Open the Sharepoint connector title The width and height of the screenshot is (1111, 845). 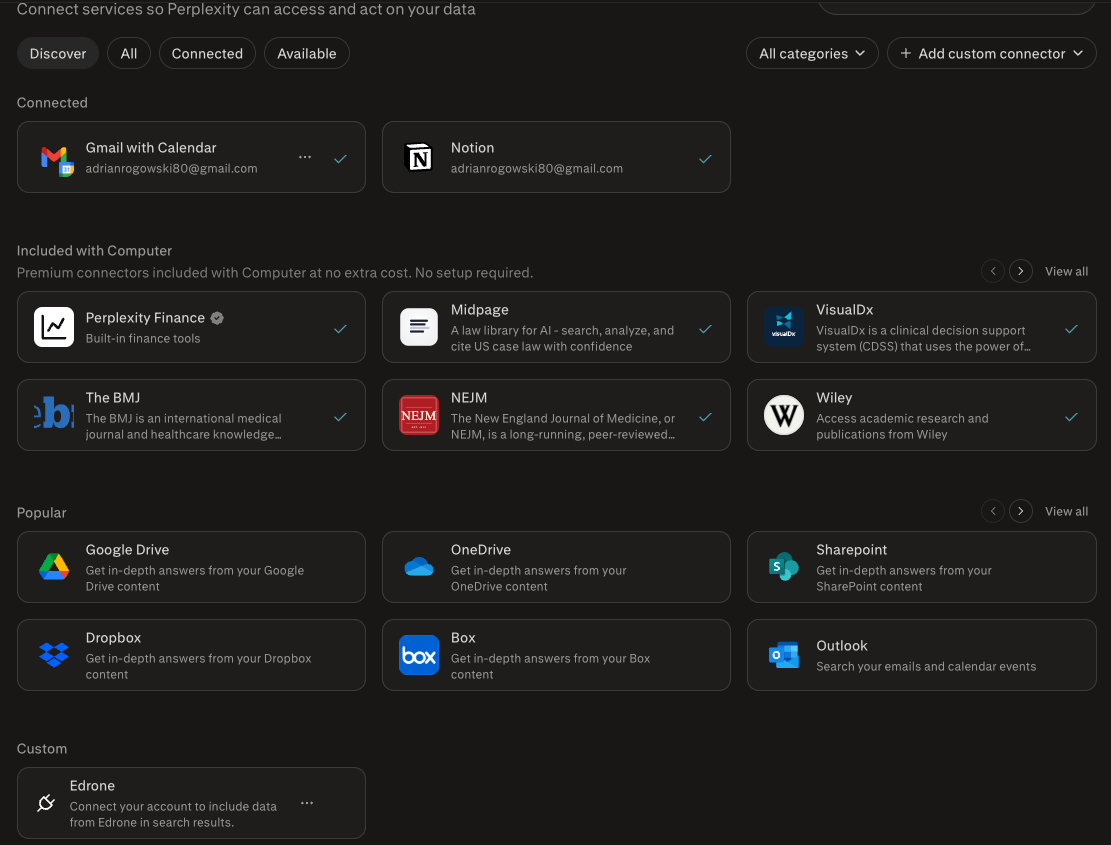[x=851, y=550]
